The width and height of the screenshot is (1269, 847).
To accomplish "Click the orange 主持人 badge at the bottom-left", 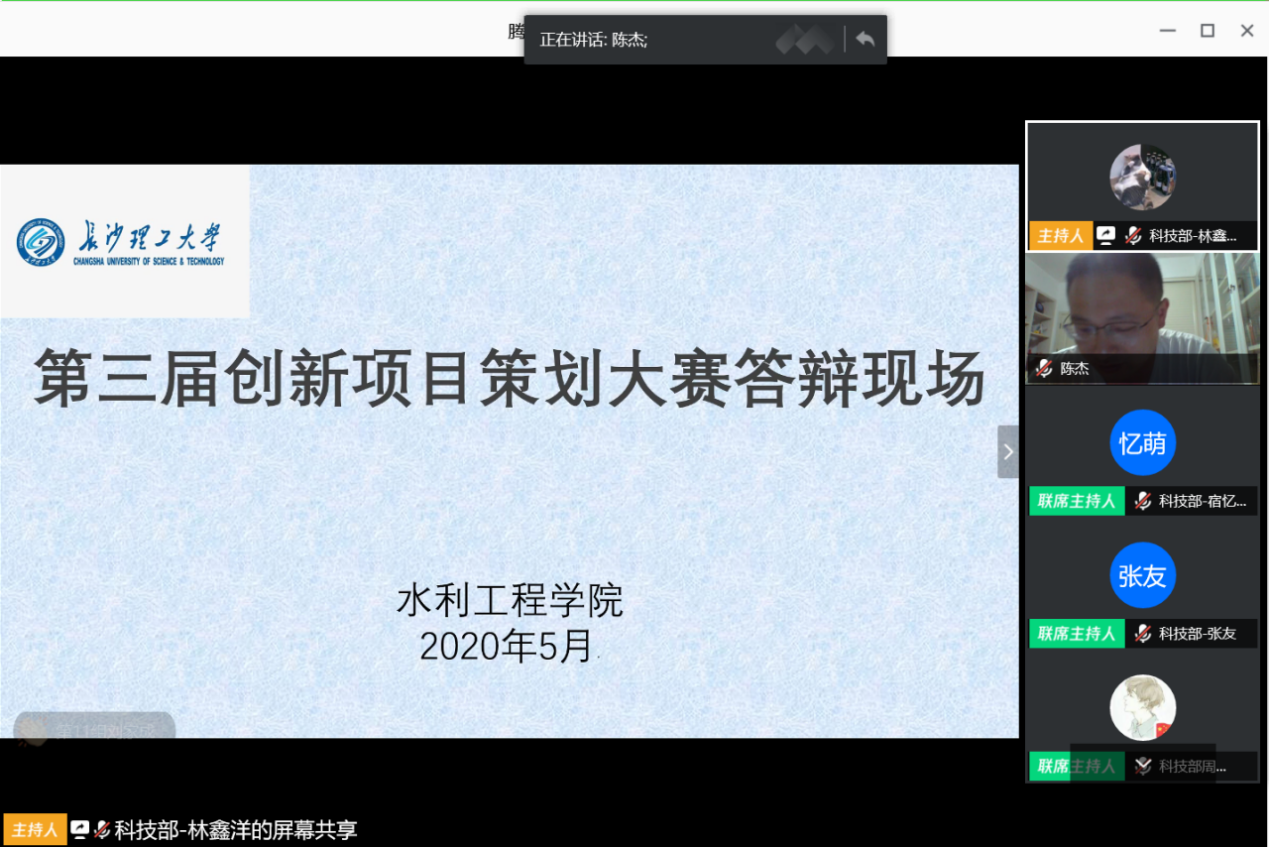I will click(x=35, y=829).
